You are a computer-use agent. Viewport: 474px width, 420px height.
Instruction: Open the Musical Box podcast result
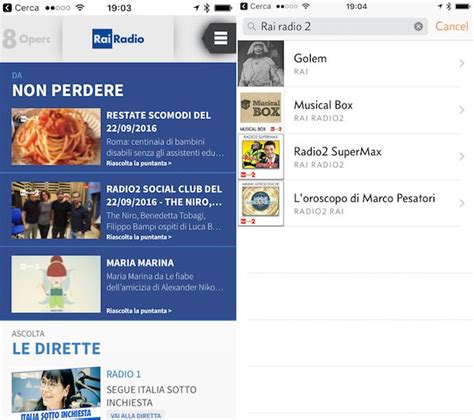tap(356, 110)
